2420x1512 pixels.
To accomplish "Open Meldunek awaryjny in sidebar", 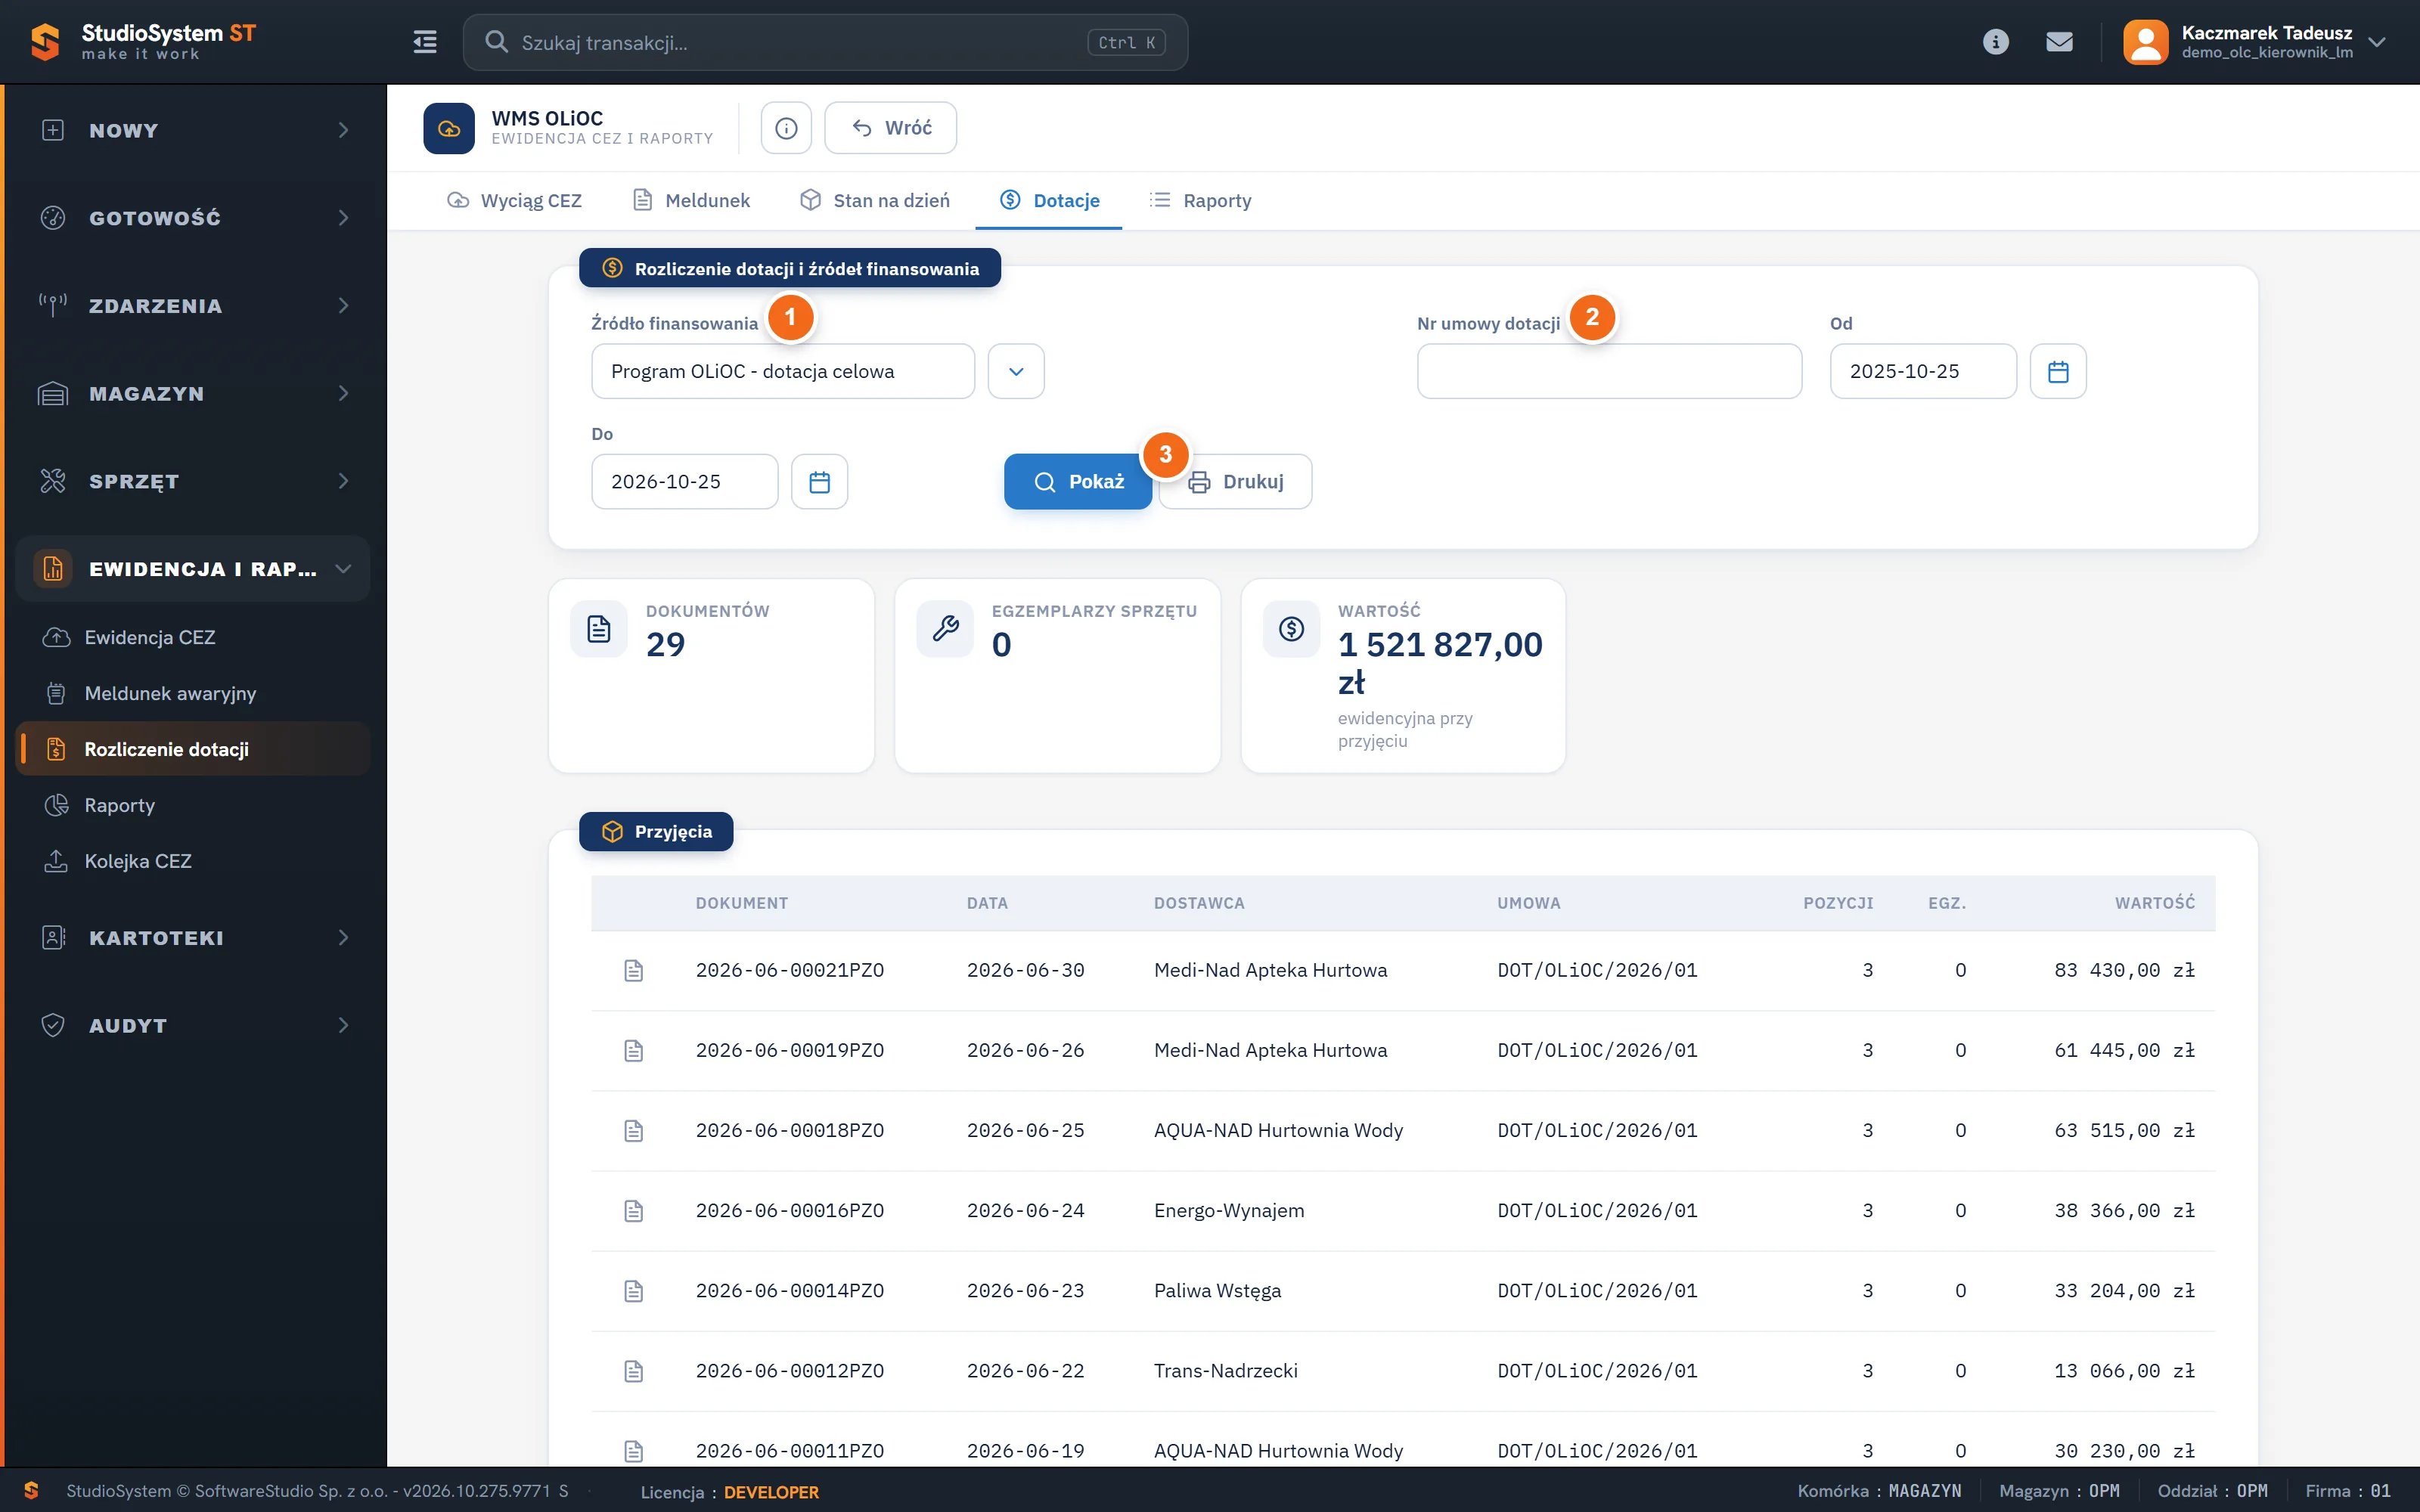I will (193, 693).
